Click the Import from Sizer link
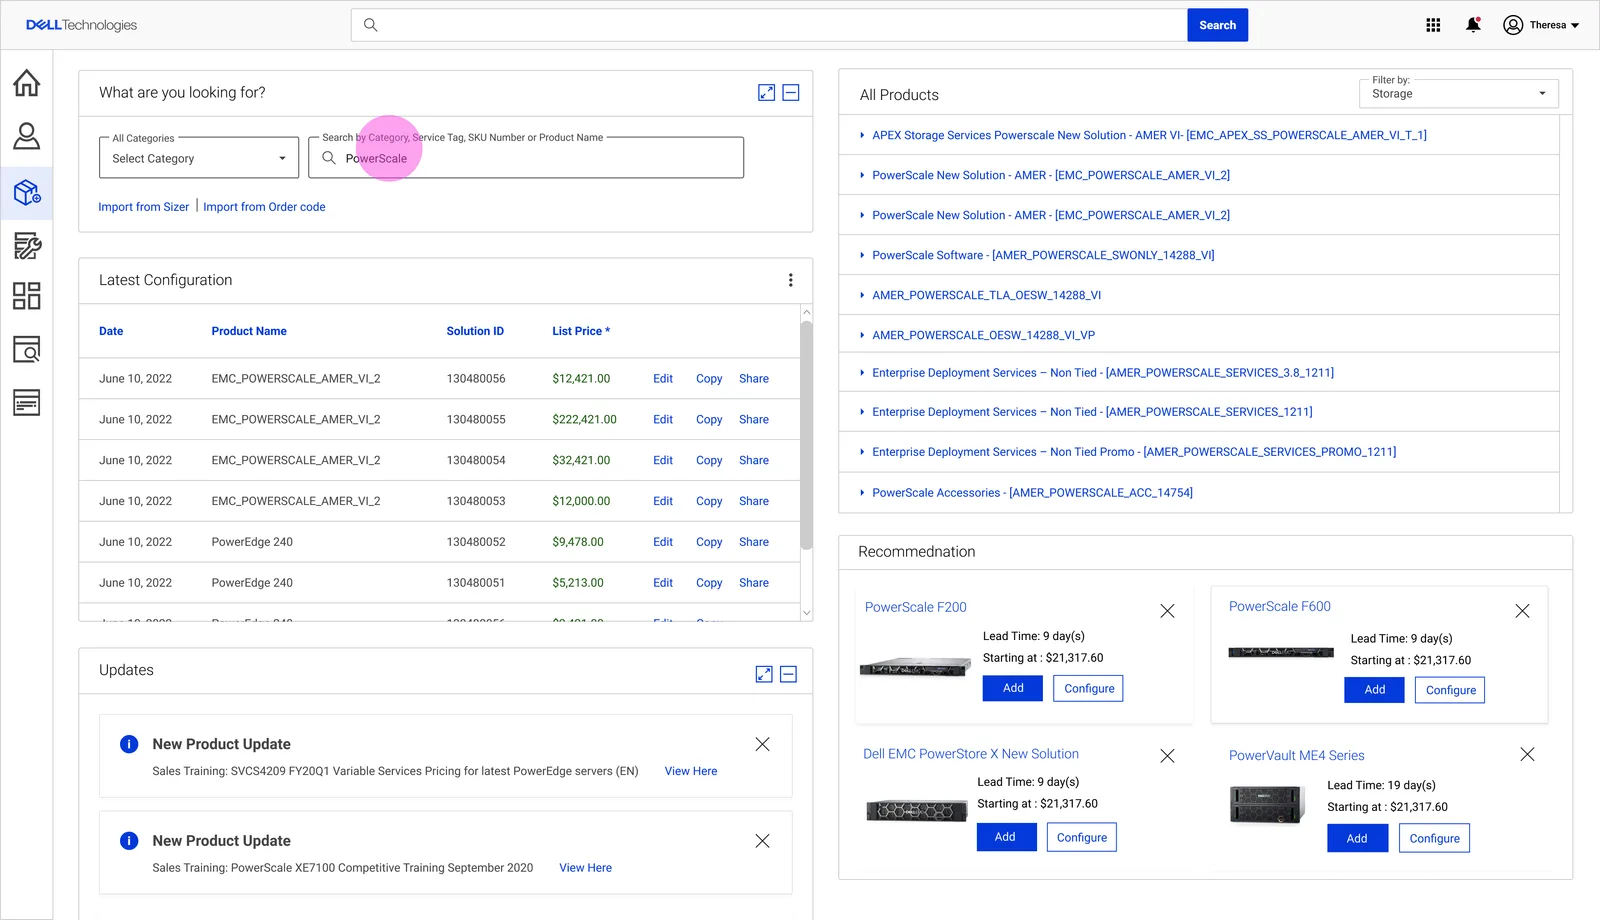Image resolution: width=1600 pixels, height=920 pixels. pyautogui.click(x=143, y=207)
